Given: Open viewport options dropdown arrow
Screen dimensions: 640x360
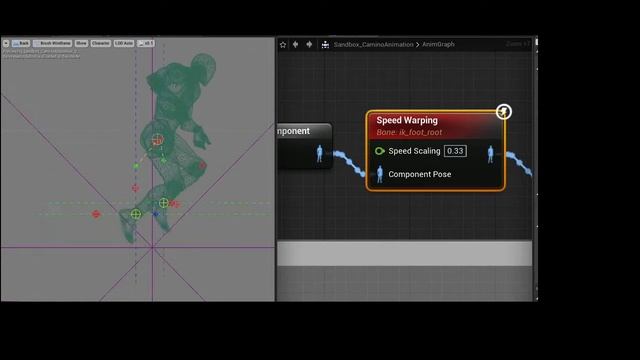Looking at the screenshot, I should tap(6, 43).
